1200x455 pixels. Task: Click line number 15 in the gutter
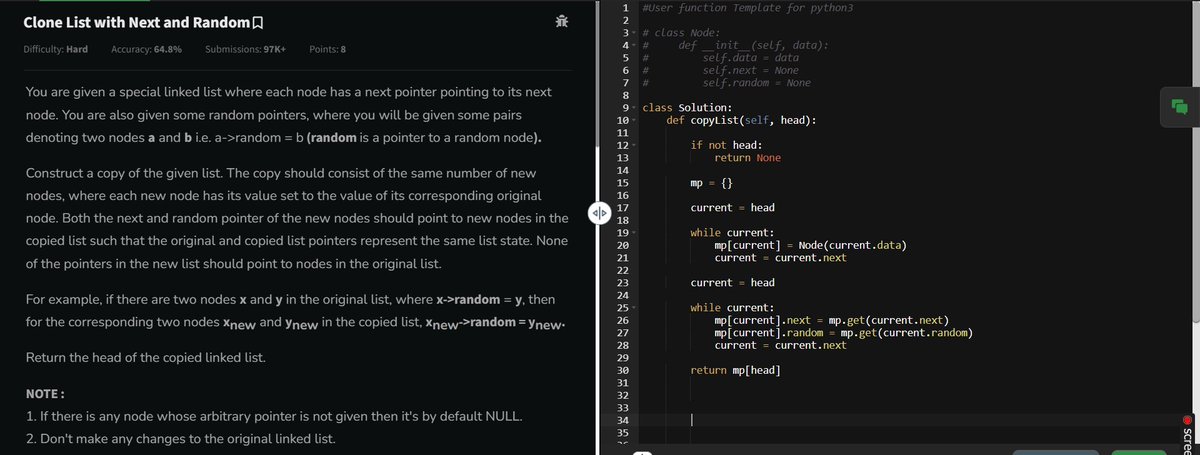pos(623,183)
